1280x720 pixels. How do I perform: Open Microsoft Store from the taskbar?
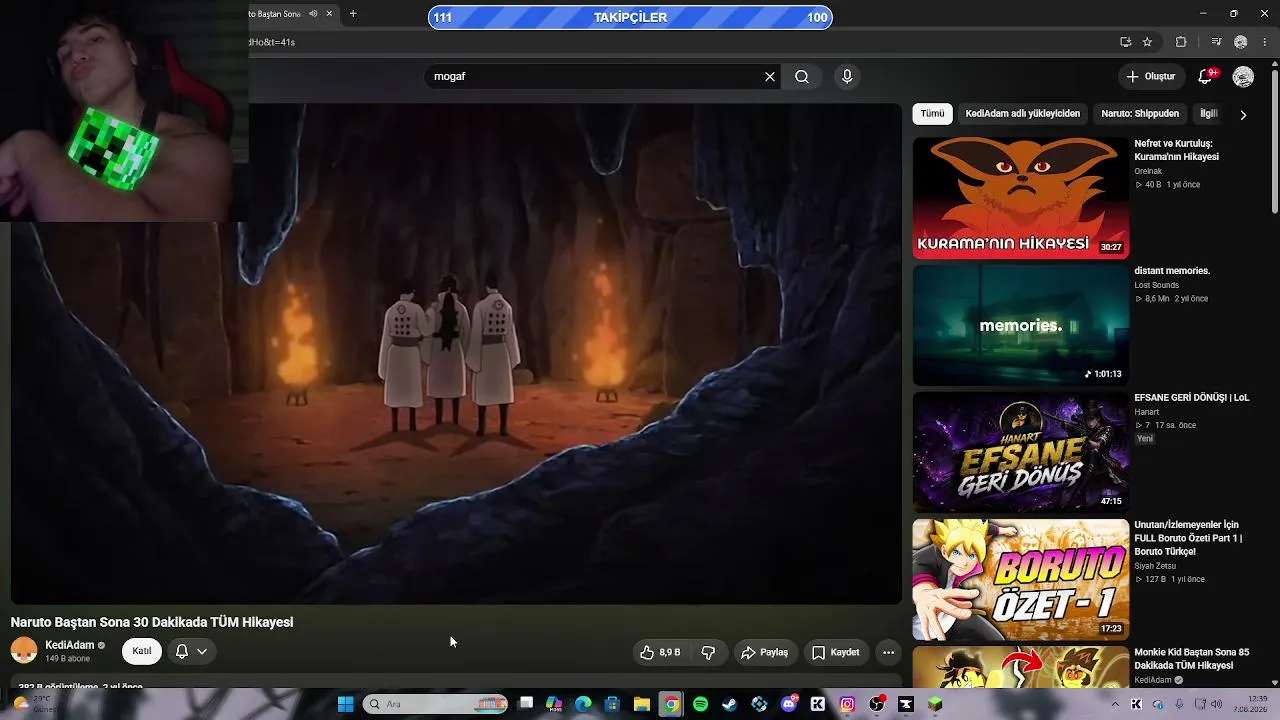point(613,704)
